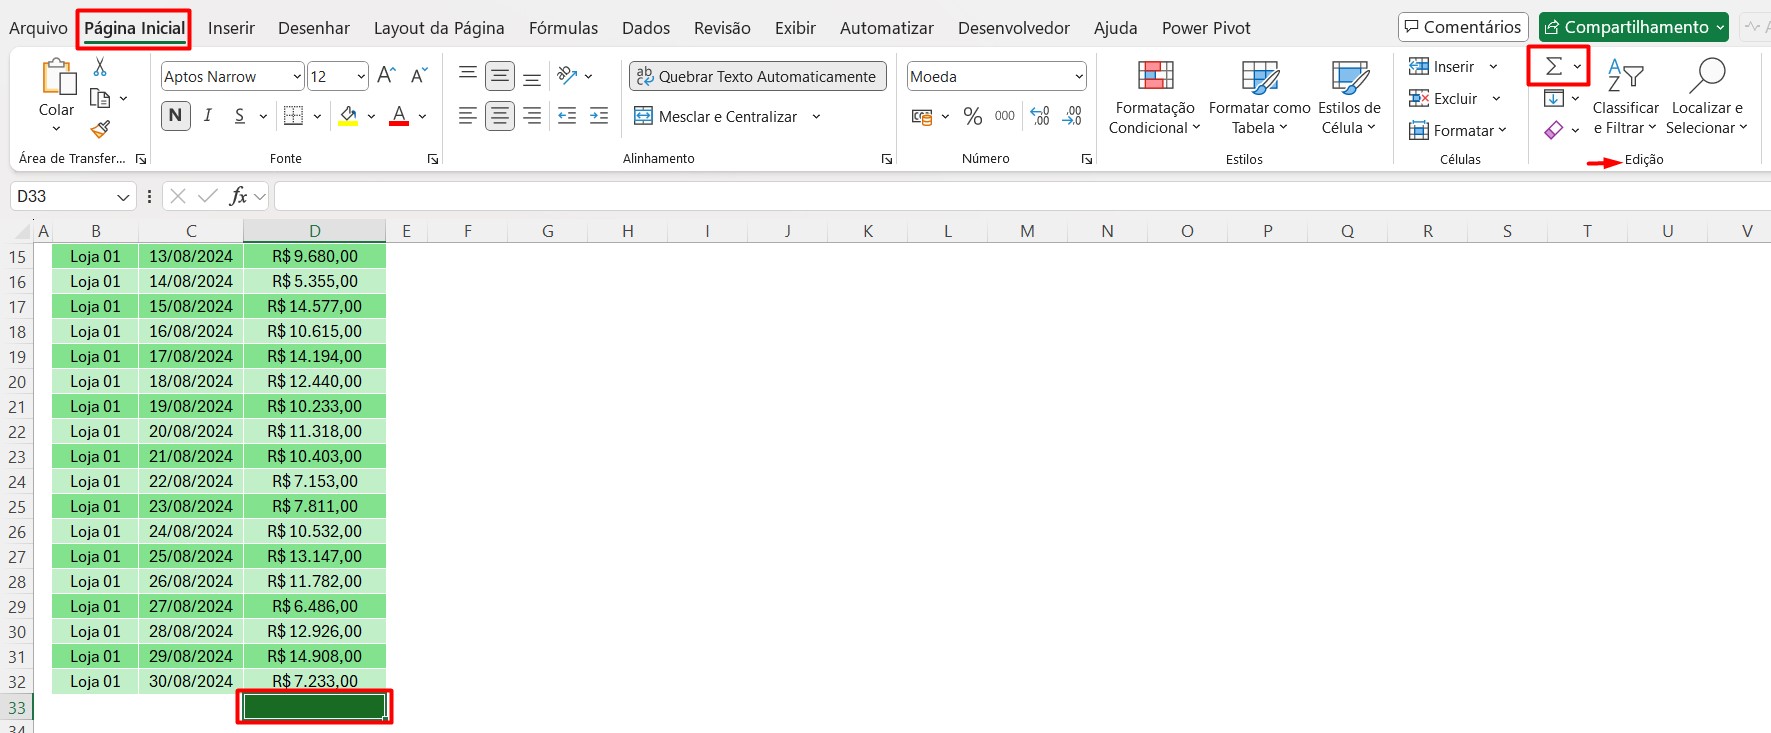Click Formatar cells button

pyautogui.click(x=1452, y=130)
